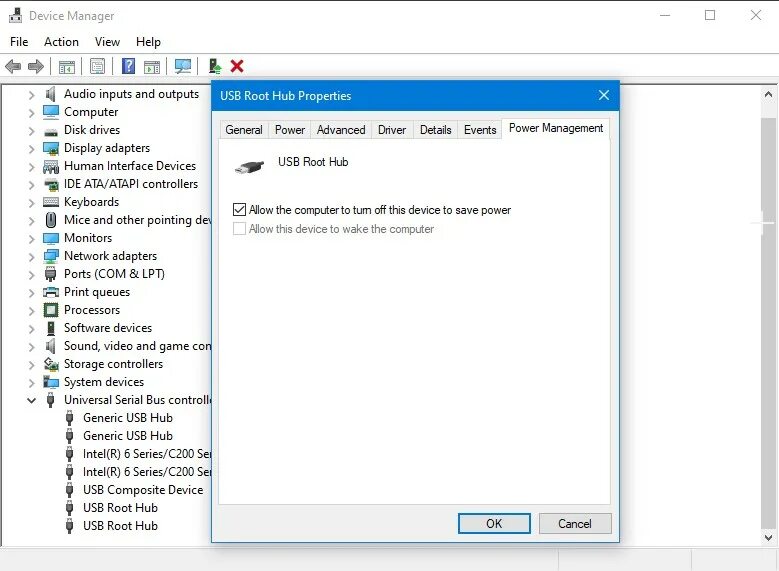Switch to the Details tab
779x571 pixels.
click(436, 130)
